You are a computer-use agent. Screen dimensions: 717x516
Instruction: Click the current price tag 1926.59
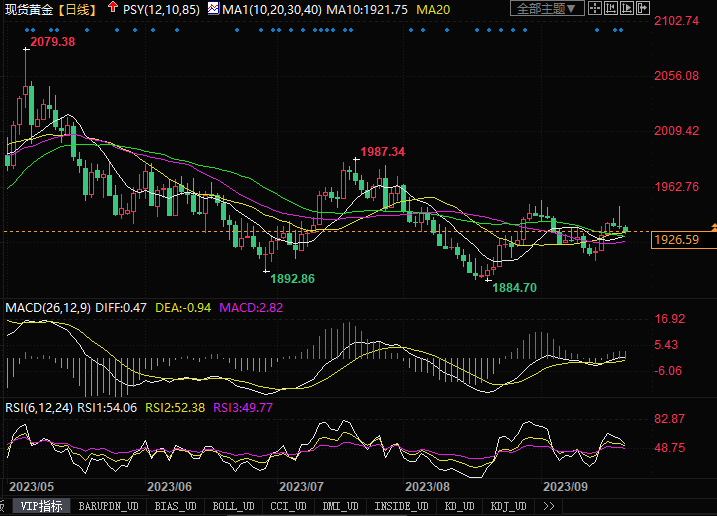(x=675, y=241)
